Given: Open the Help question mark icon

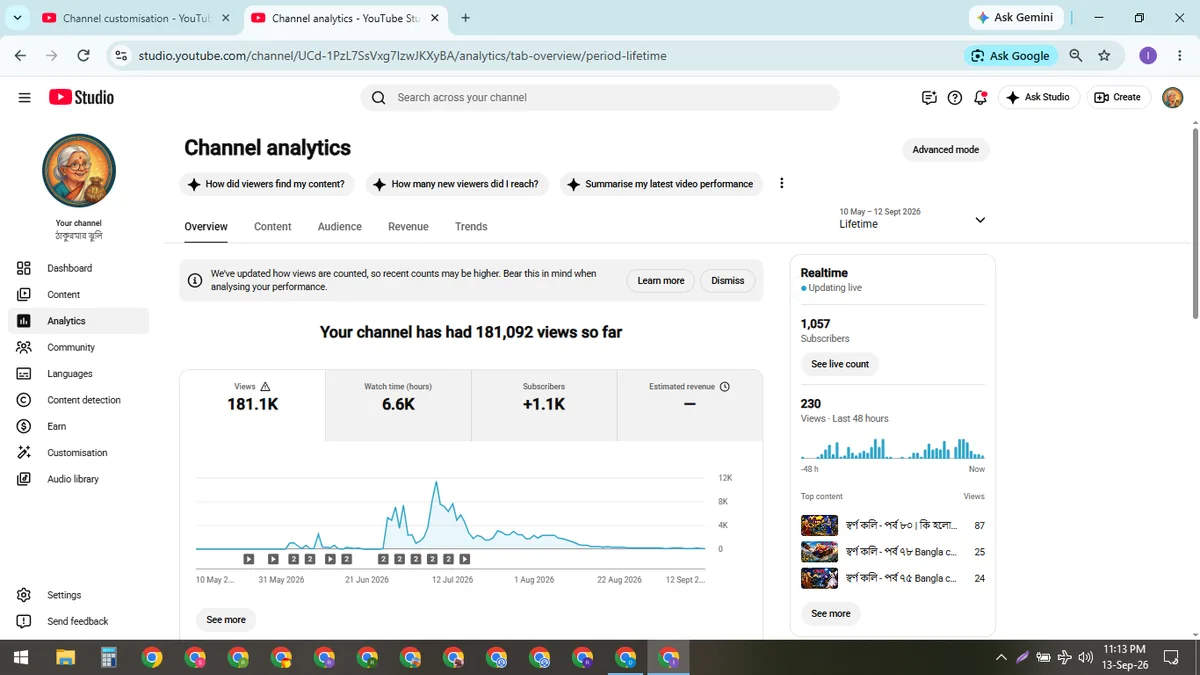Looking at the screenshot, I should (x=955, y=97).
